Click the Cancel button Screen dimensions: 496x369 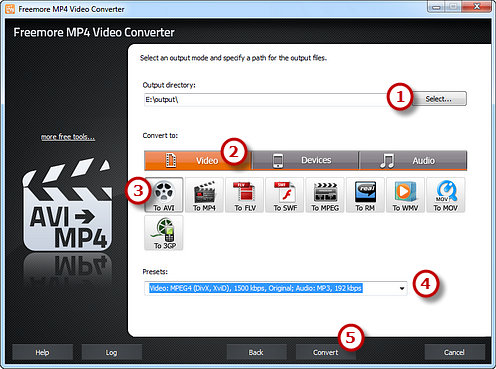pyautogui.click(x=454, y=352)
